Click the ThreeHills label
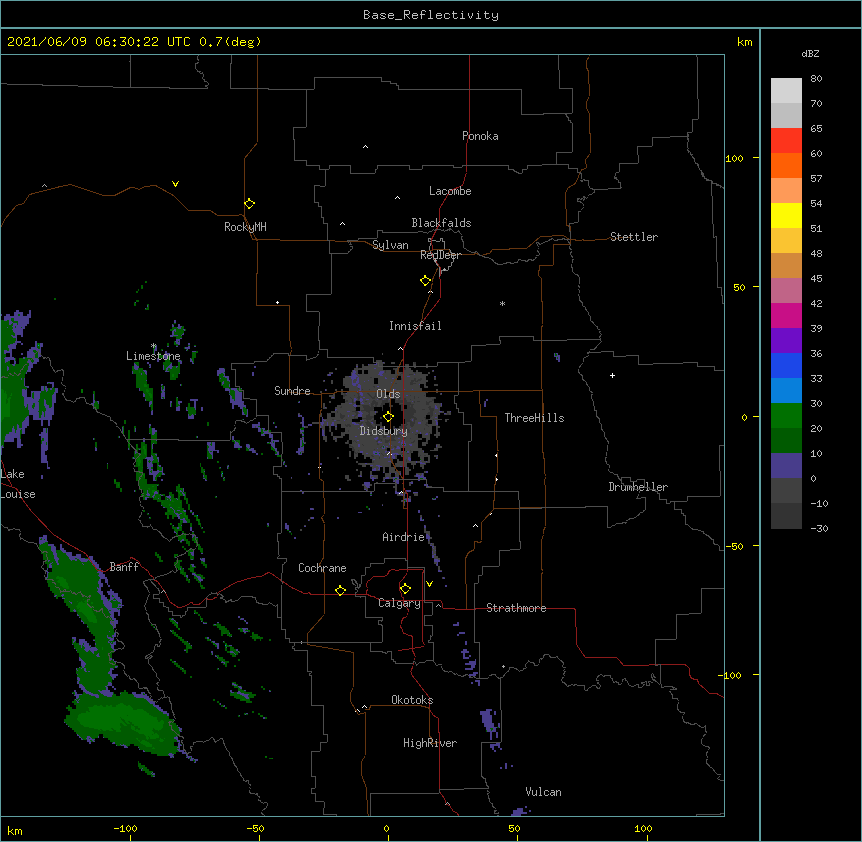 pyautogui.click(x=534, y=418)
